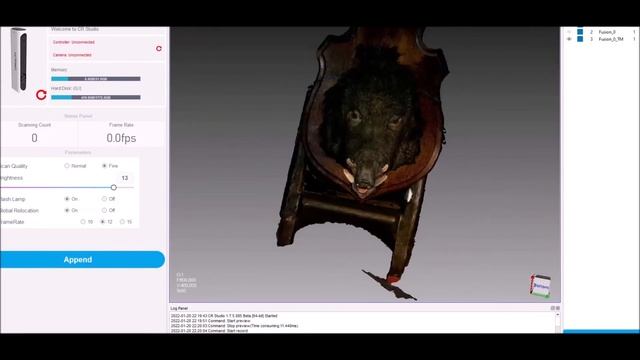This screenshot has width=640, height=360.
Task: Choose frame rate 12
Action: (x=102, y=222)
